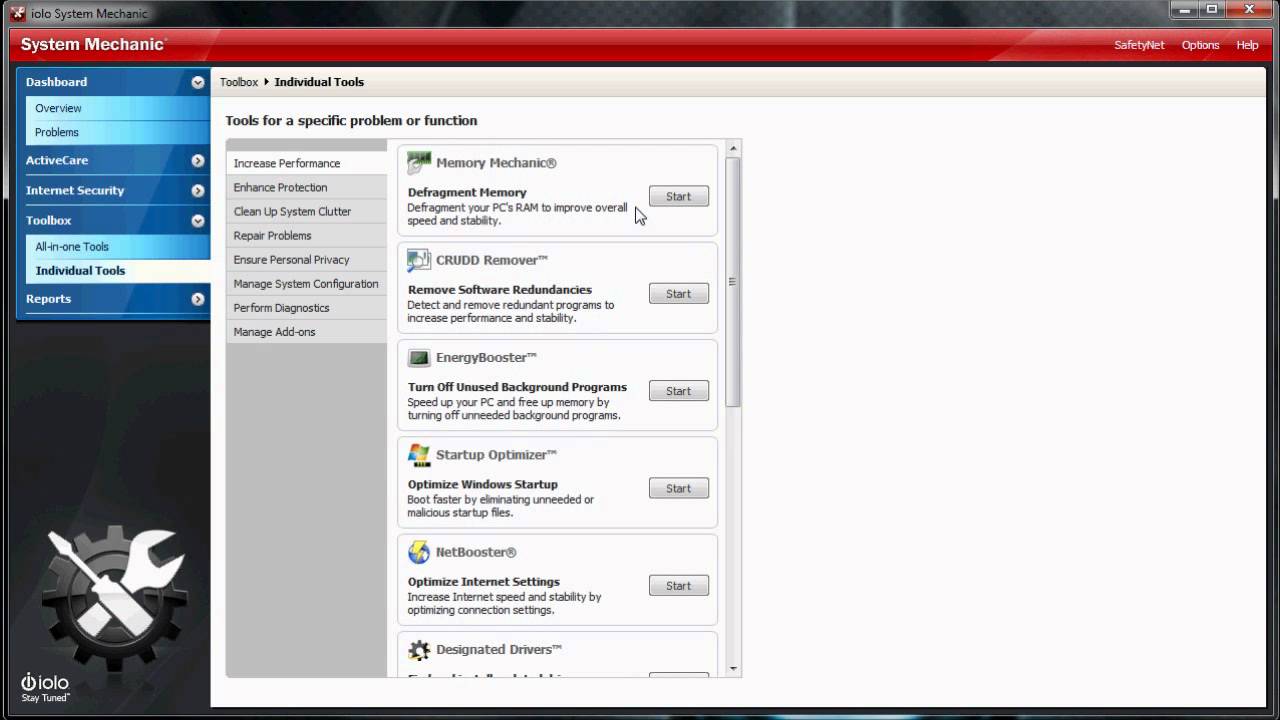This screenshot has width=1280, height=720.
Task: Select the Ensure Personal Privacy category
Action: click(x=306, y=259)
